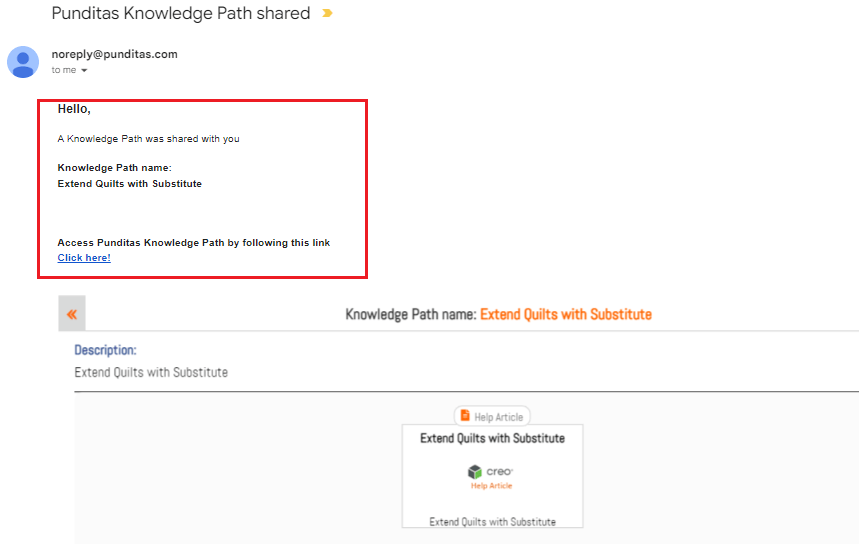Click the yellow importance marker beside subject
Screen dimensions: 859x544
327,14
